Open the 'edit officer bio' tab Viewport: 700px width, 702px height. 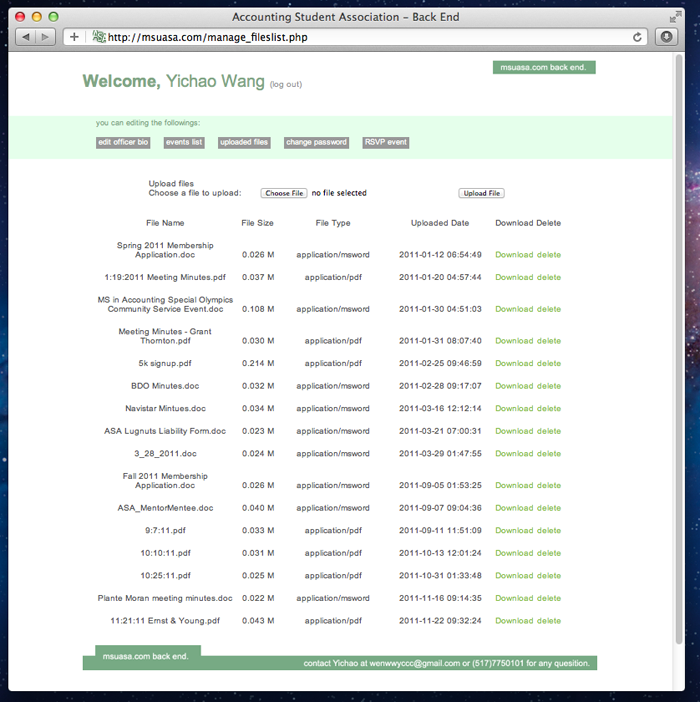coord(123,143)
